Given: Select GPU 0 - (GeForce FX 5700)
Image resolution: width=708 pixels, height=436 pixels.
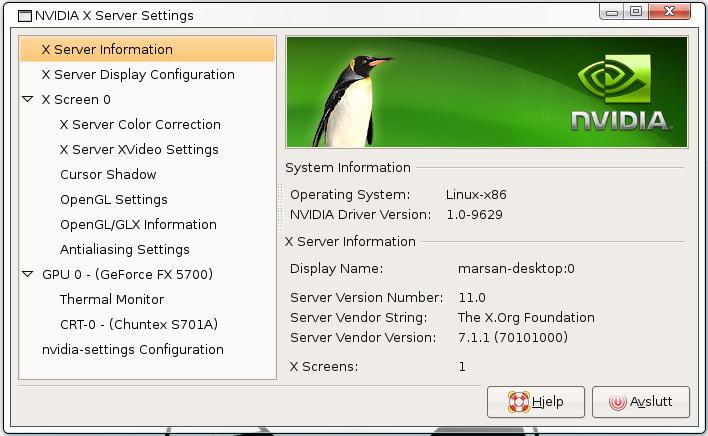Looking at the screenshot, I should point(127,274).
